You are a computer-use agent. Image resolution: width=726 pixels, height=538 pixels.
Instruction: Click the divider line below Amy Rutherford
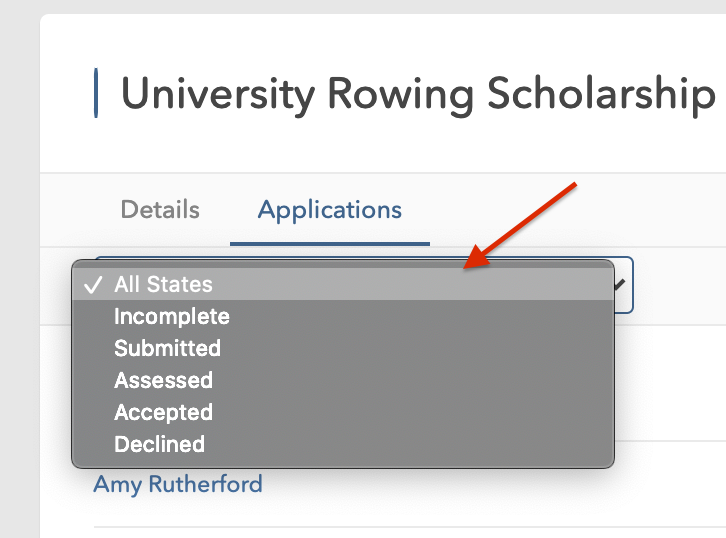(400, 527)
